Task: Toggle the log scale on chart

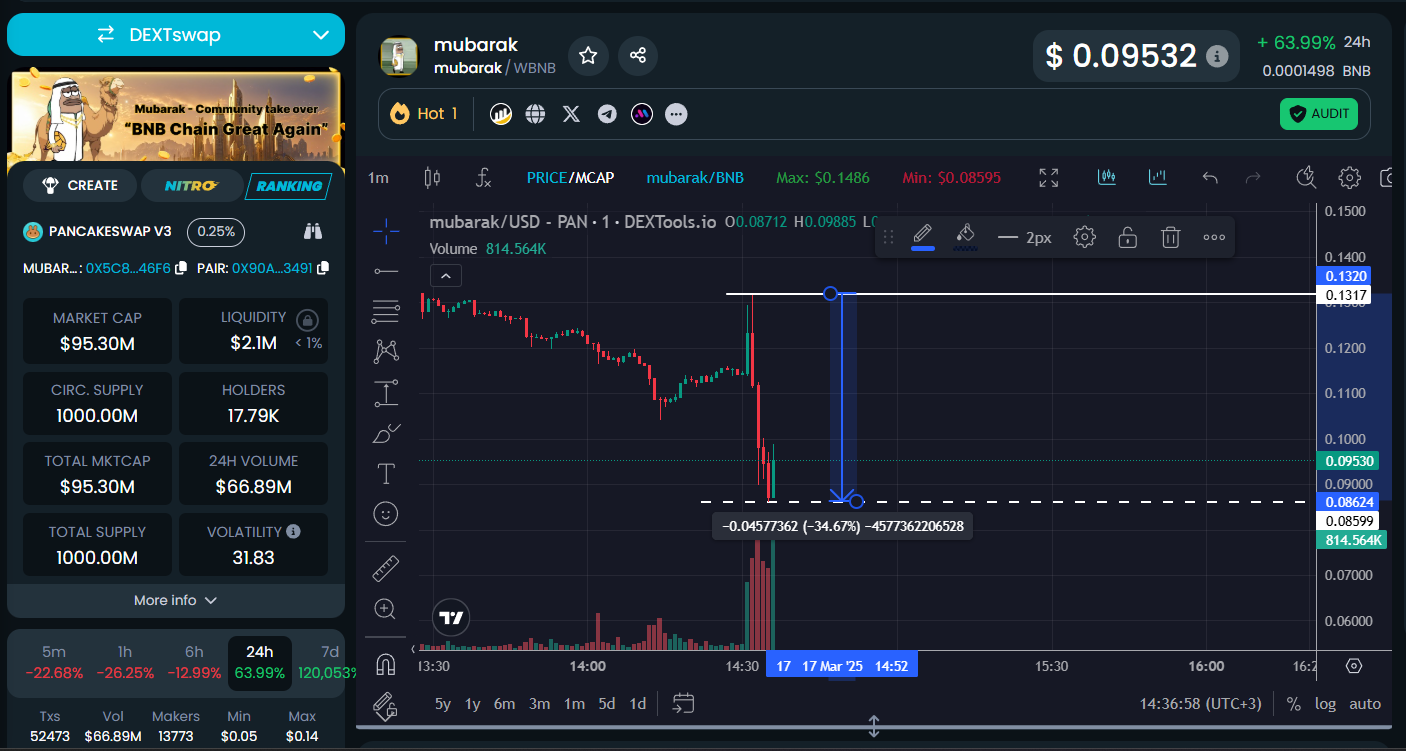Action: coord(1325,704)
